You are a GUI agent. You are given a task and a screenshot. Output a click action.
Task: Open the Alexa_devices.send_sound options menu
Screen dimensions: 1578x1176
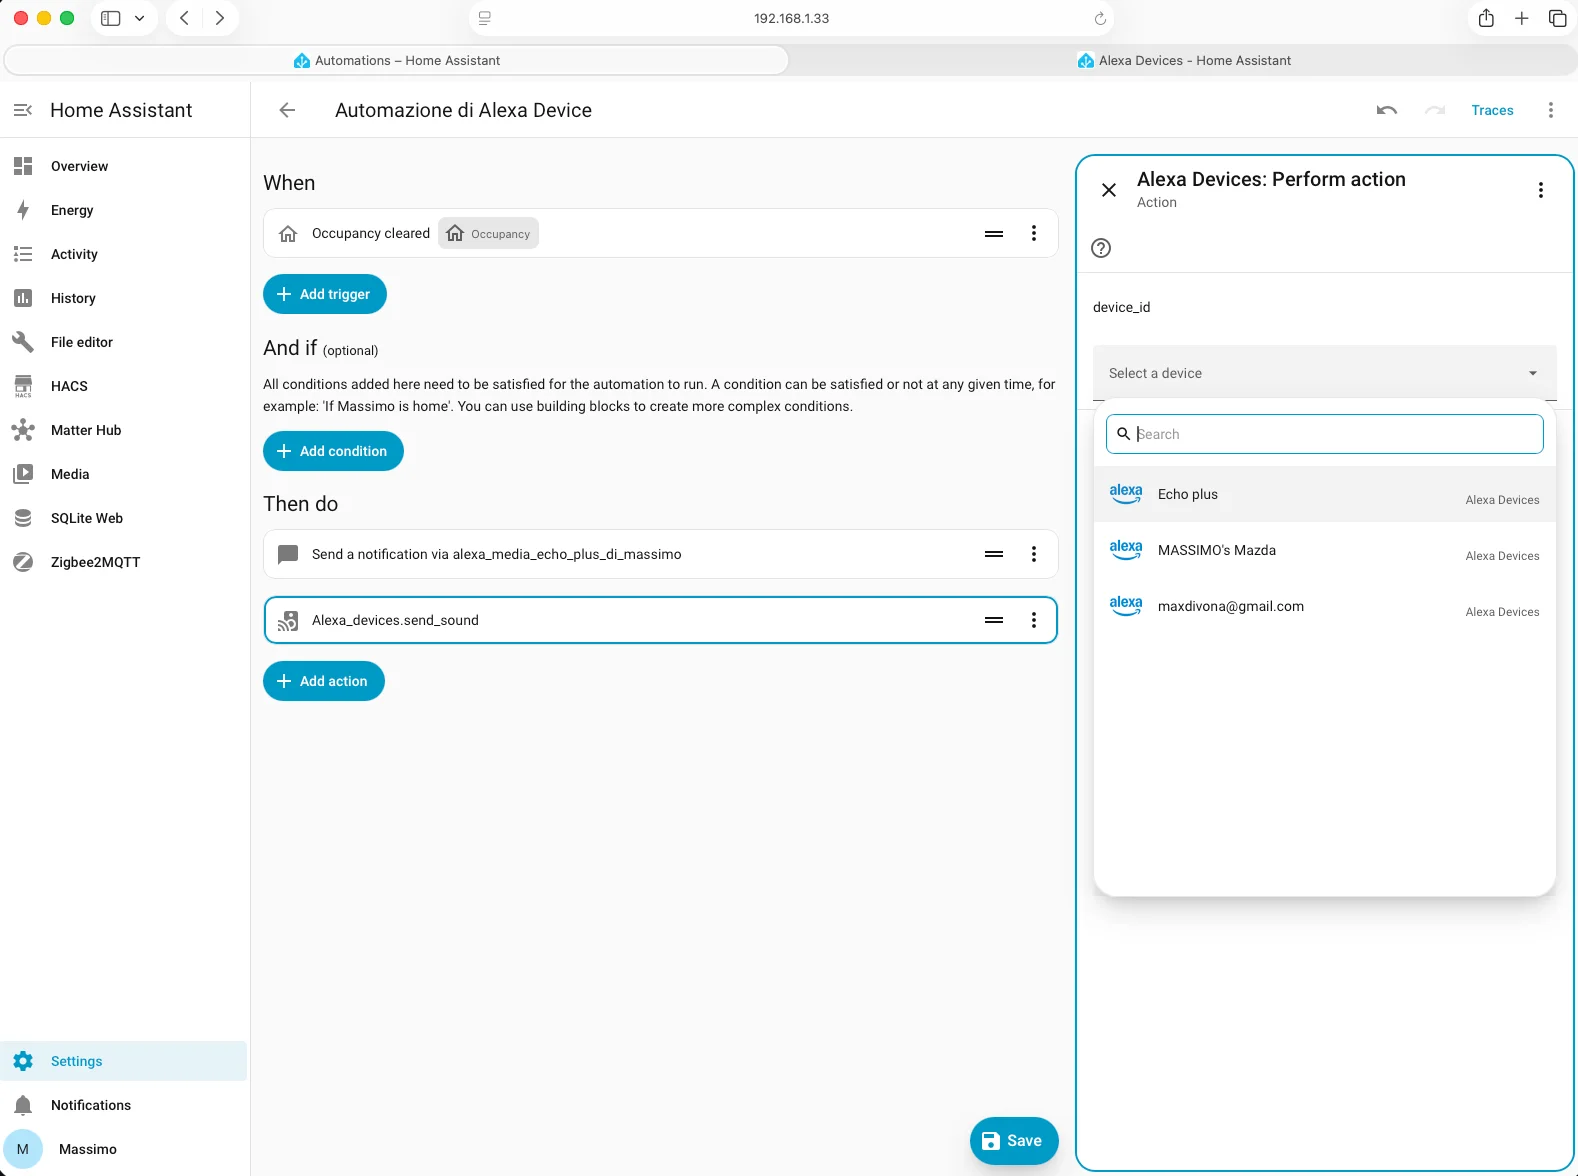[1034, 620]
